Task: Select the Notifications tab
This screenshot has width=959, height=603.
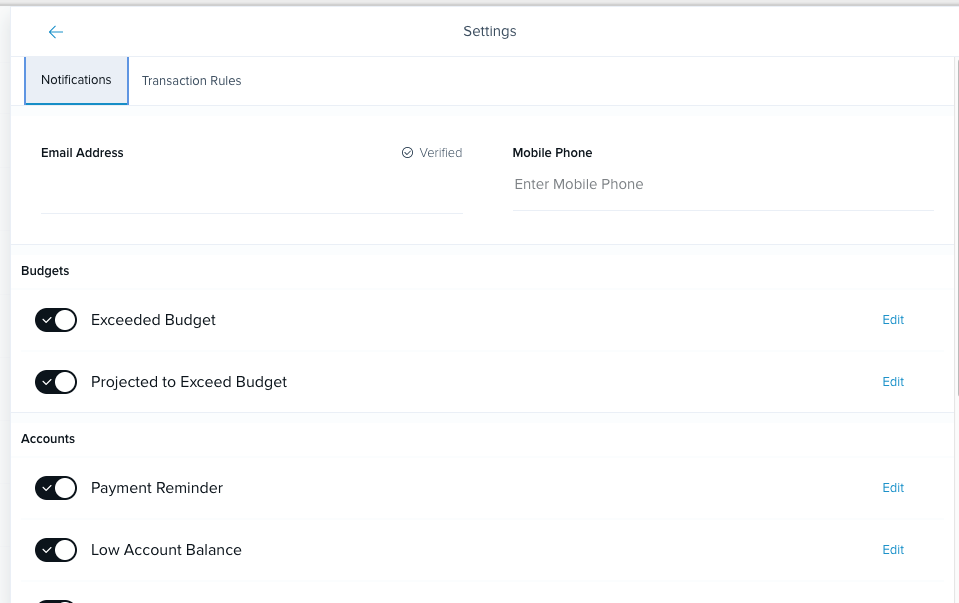Action: (x=76, y=80)
